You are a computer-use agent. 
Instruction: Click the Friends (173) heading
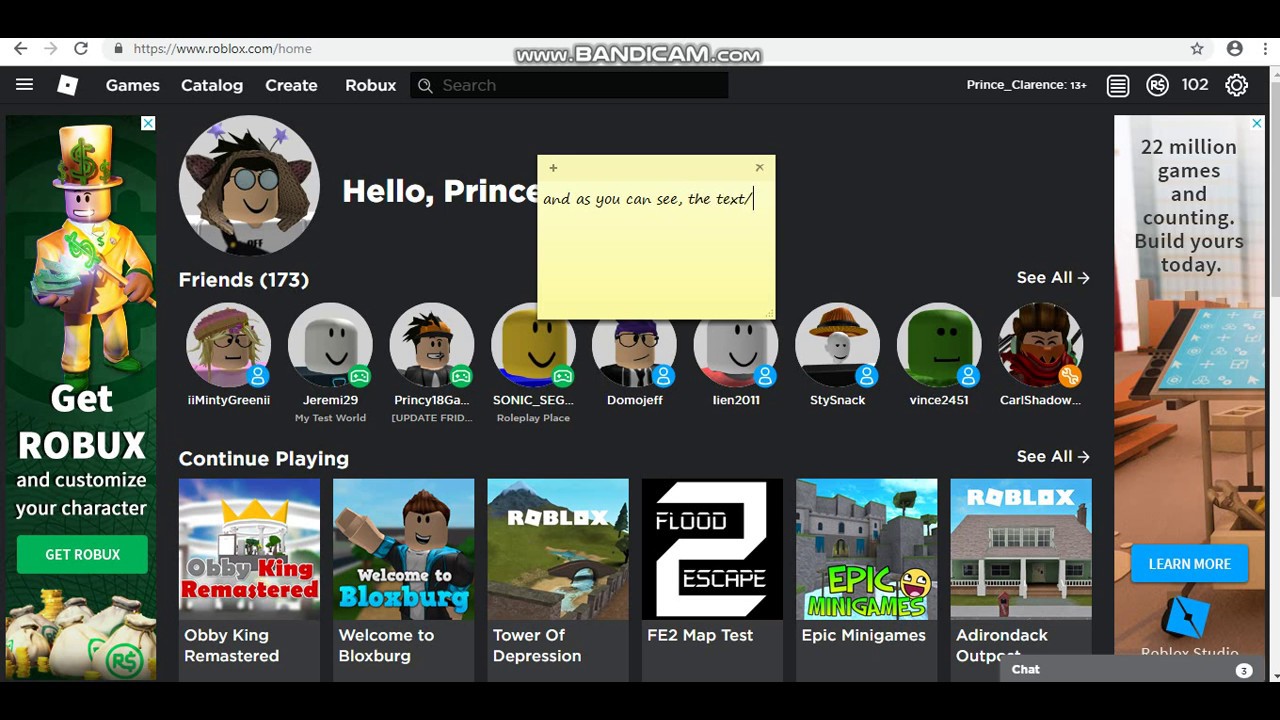(244, 280)
